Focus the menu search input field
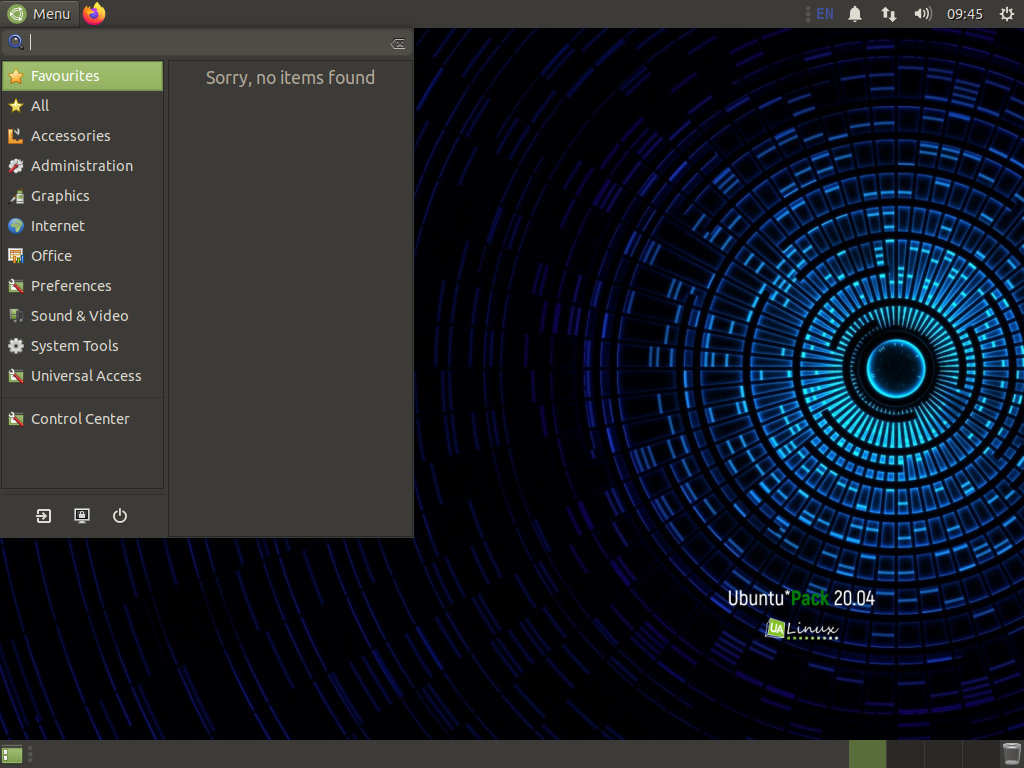Screen dimensions: 1024x768 [x=208, y=43]
